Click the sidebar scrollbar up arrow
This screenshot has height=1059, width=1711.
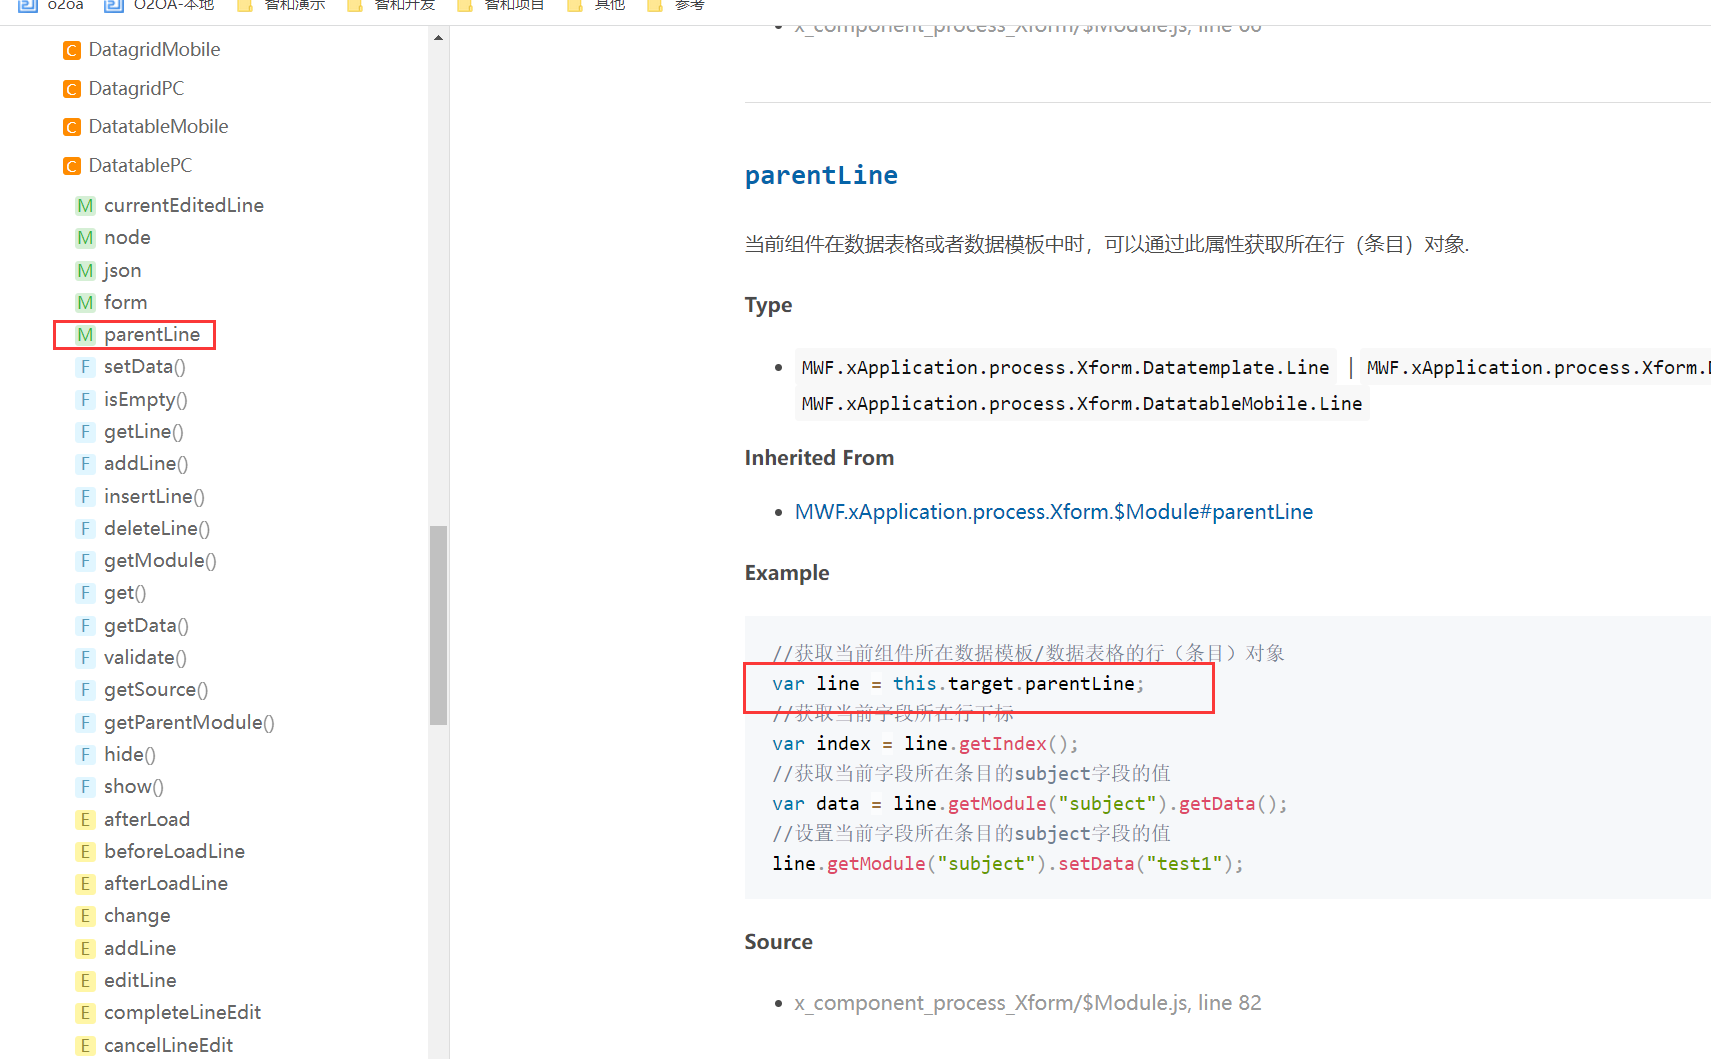pyautogui.click(x=438, y=38)
